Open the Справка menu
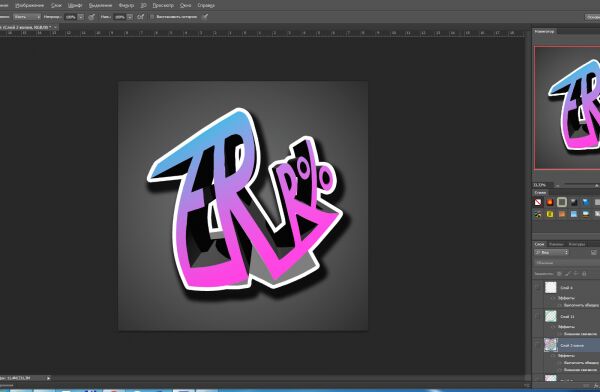The width and height of the screenshot is (600, 392). (x=206, y=5)
